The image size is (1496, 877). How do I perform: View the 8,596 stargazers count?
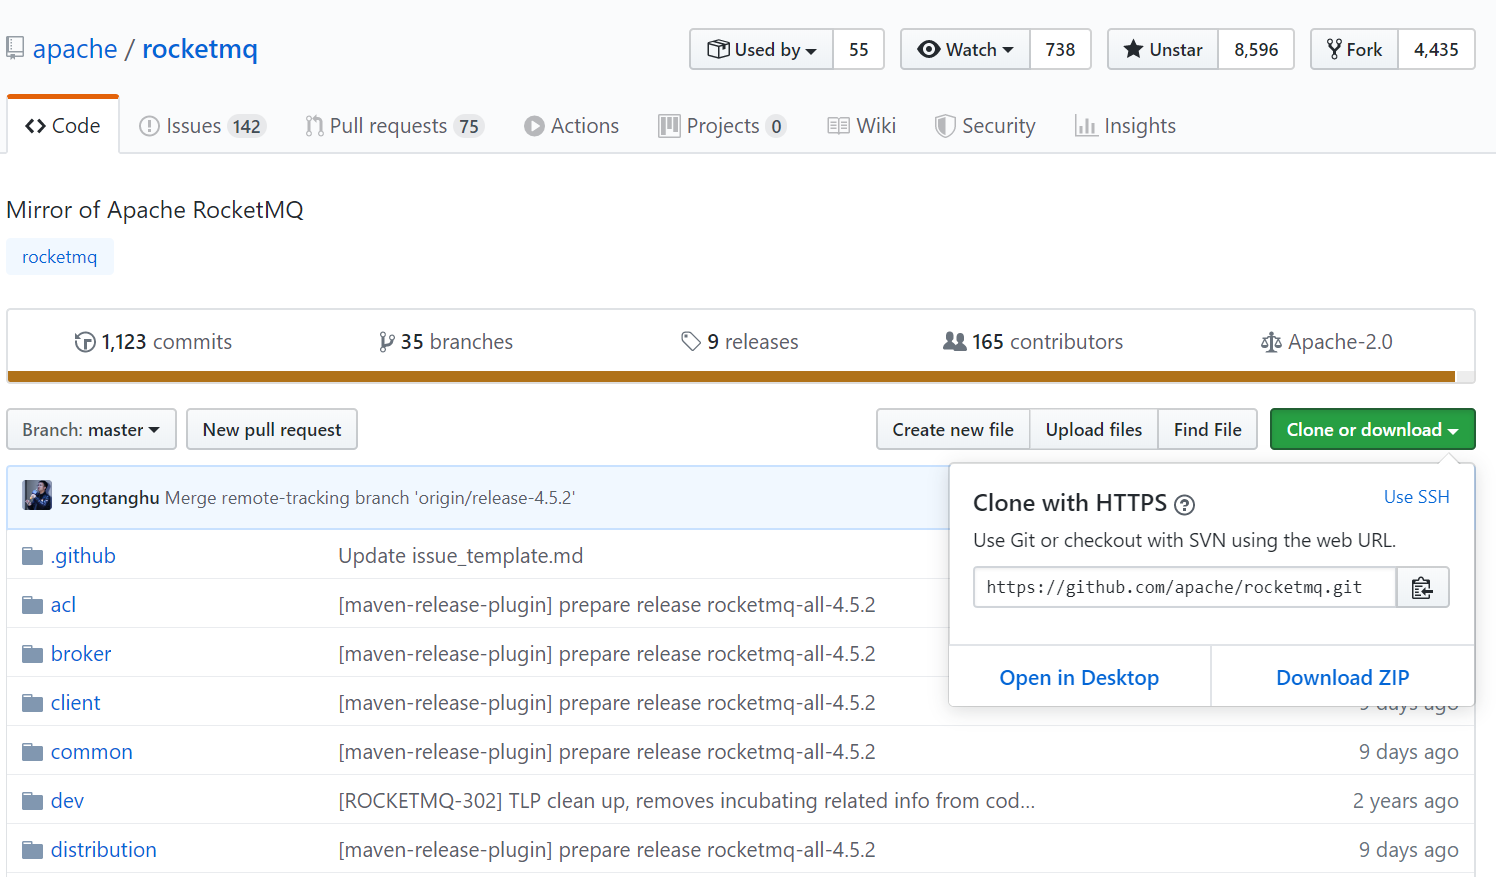[x=1256, y=49]
